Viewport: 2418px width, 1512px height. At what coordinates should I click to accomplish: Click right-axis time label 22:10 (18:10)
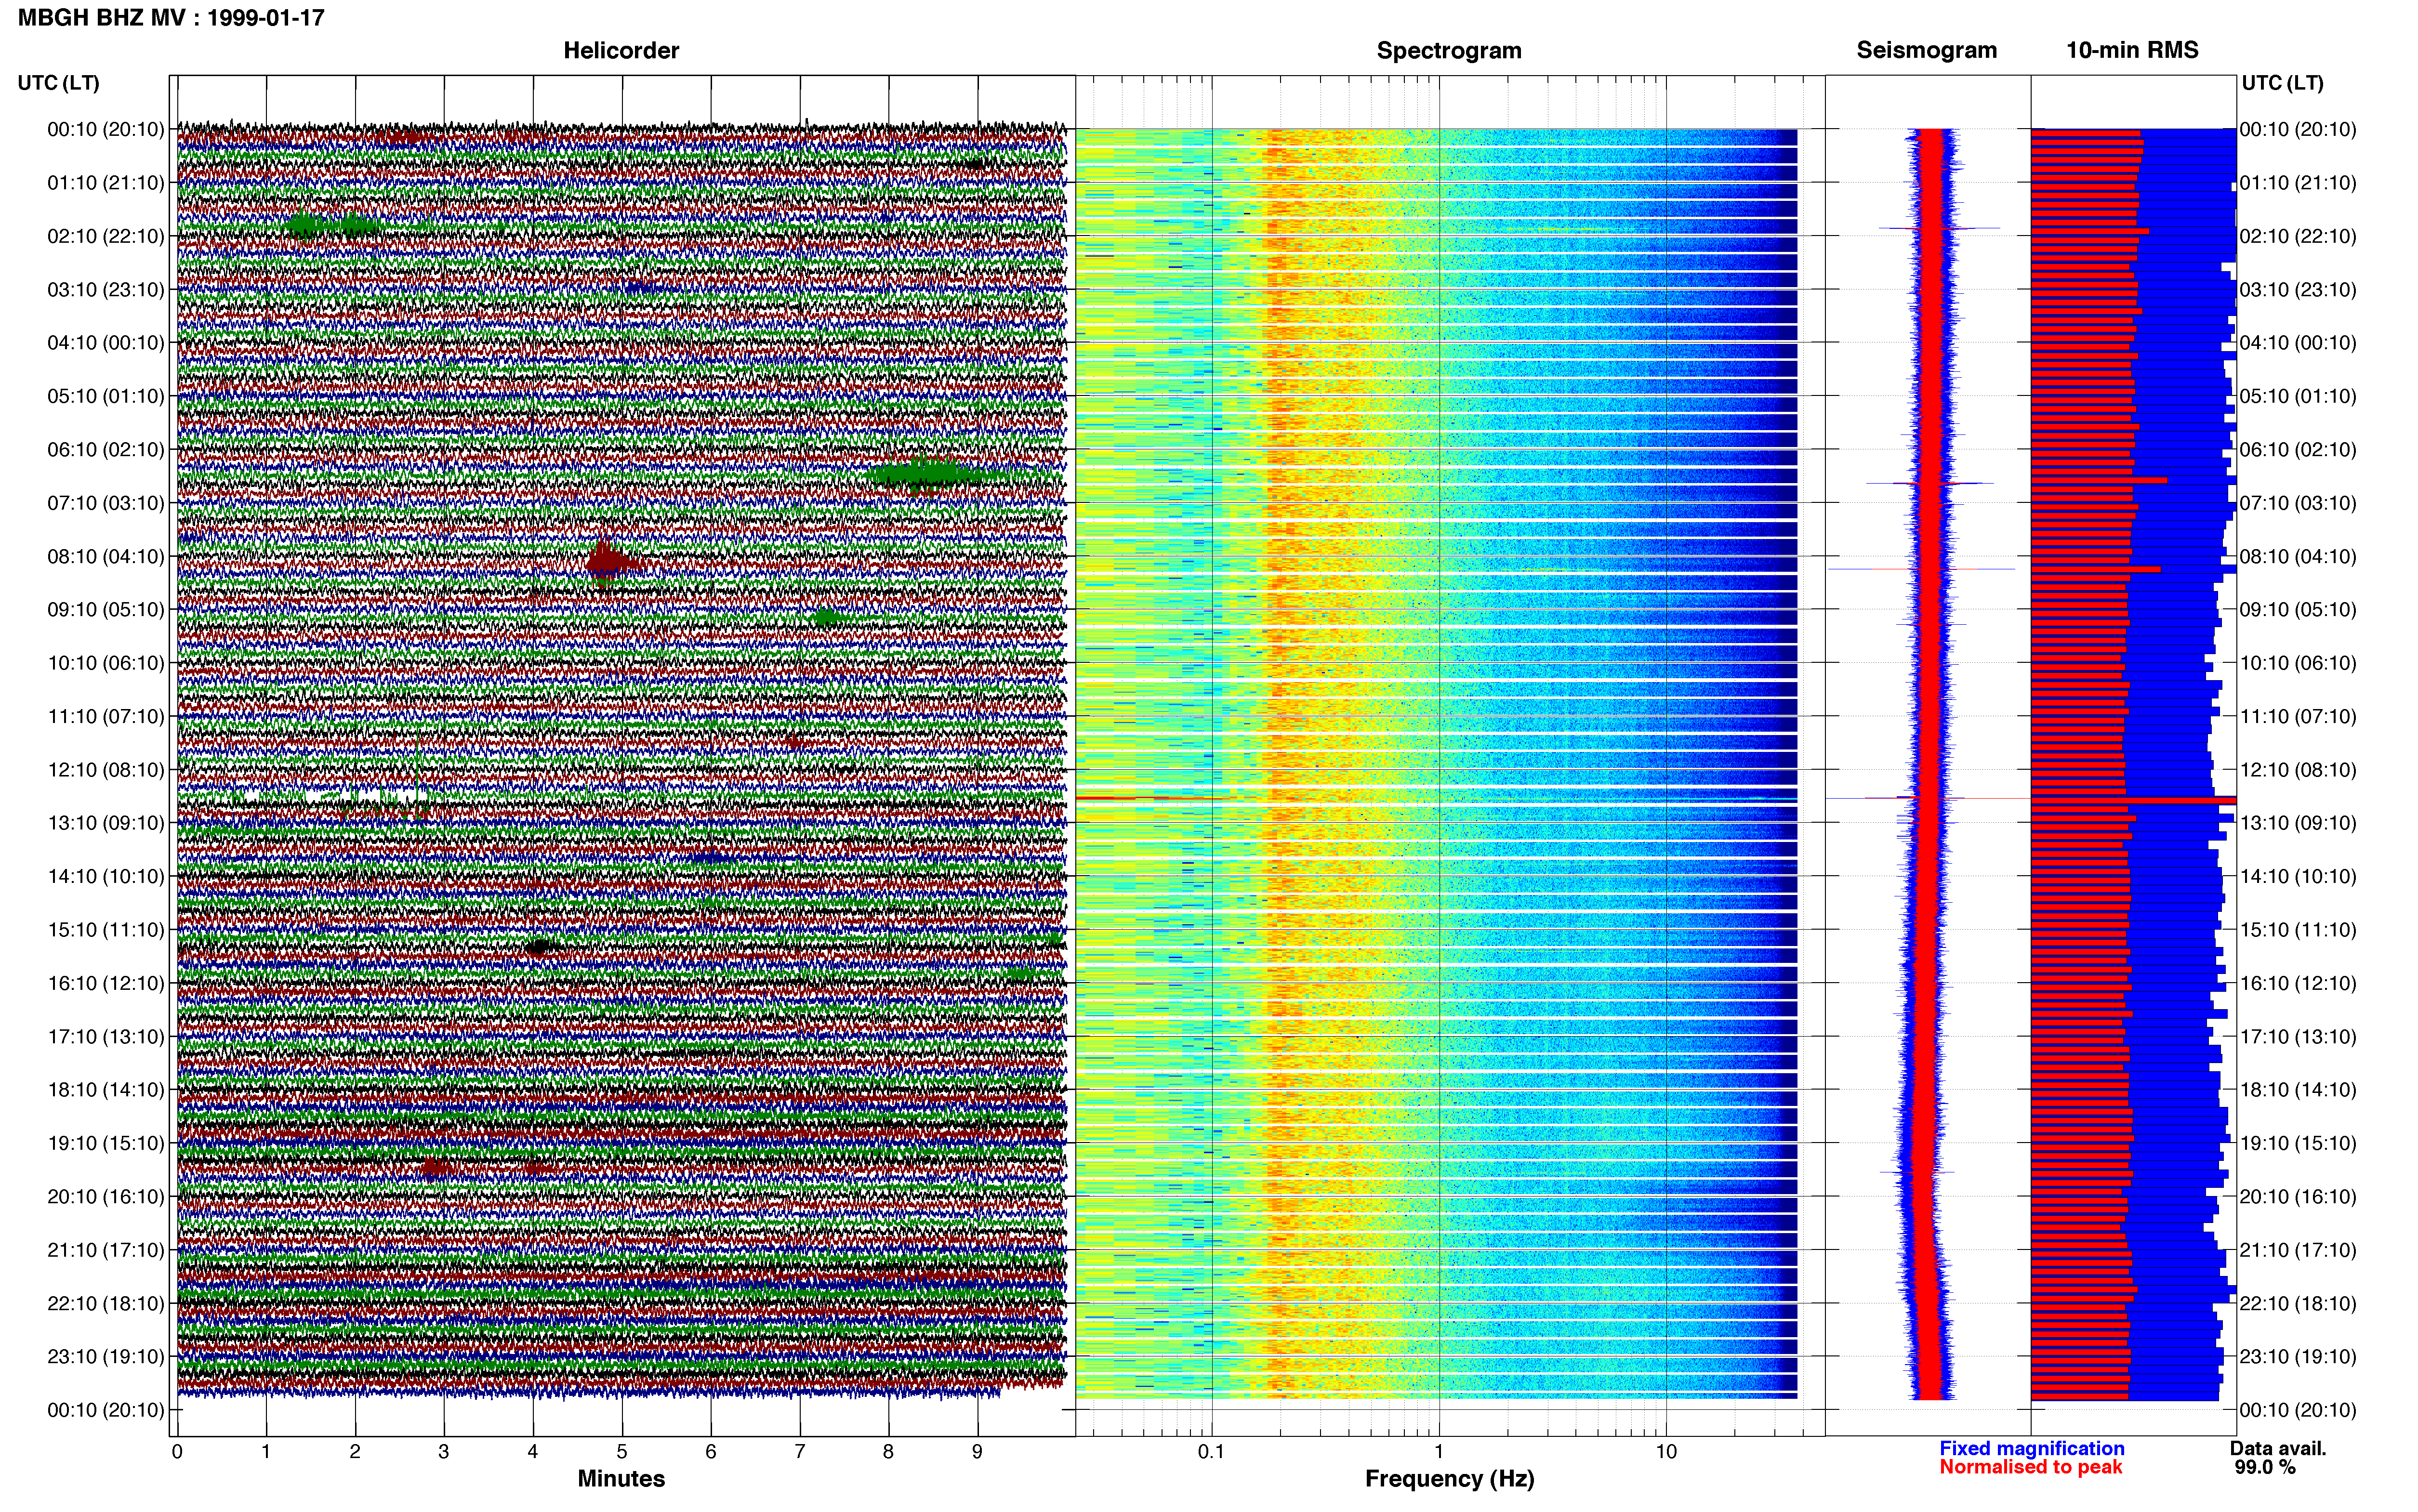point(2298,1304)
